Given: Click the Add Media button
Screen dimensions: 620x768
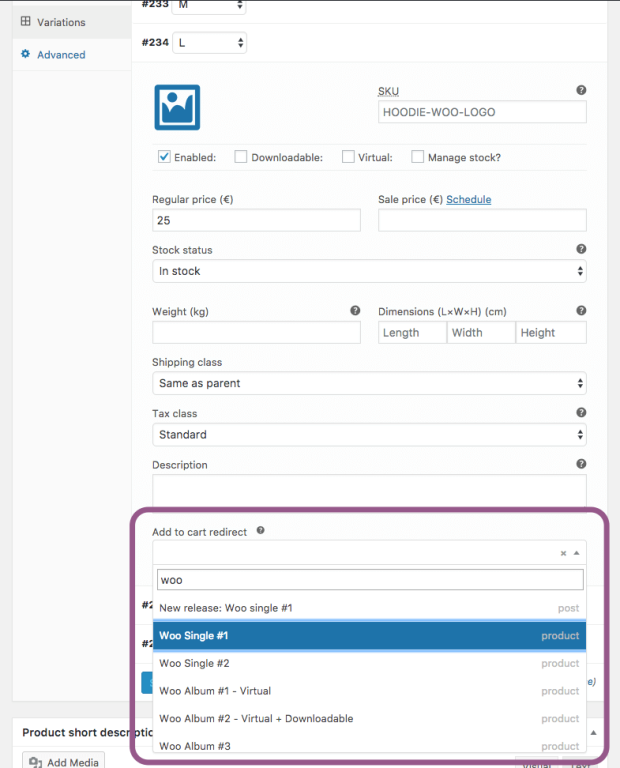Looking at the screenshot, I should pos(63,761).
